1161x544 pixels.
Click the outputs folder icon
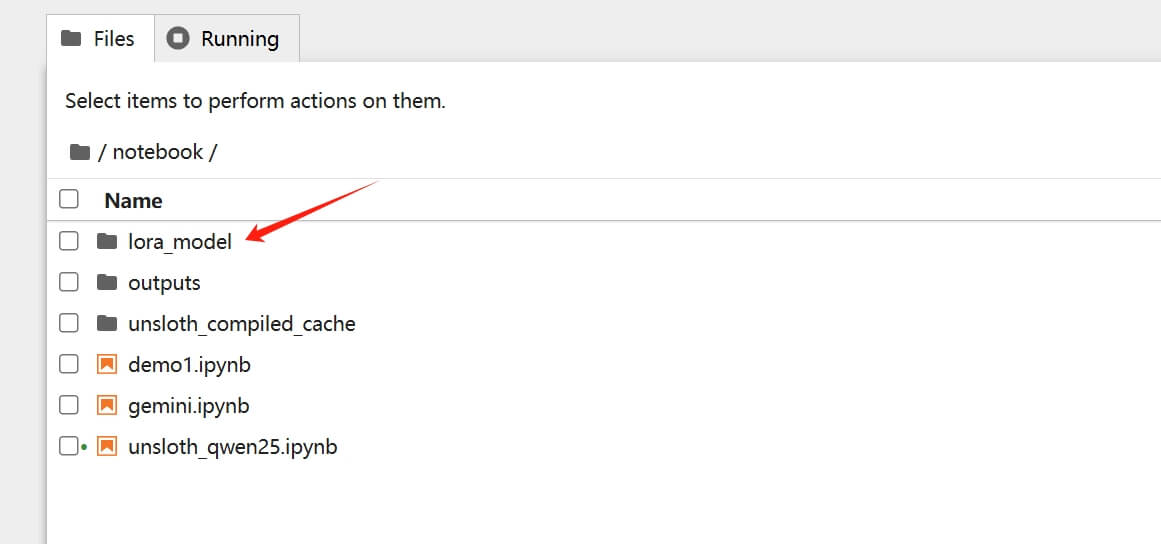tap(107, 282)
